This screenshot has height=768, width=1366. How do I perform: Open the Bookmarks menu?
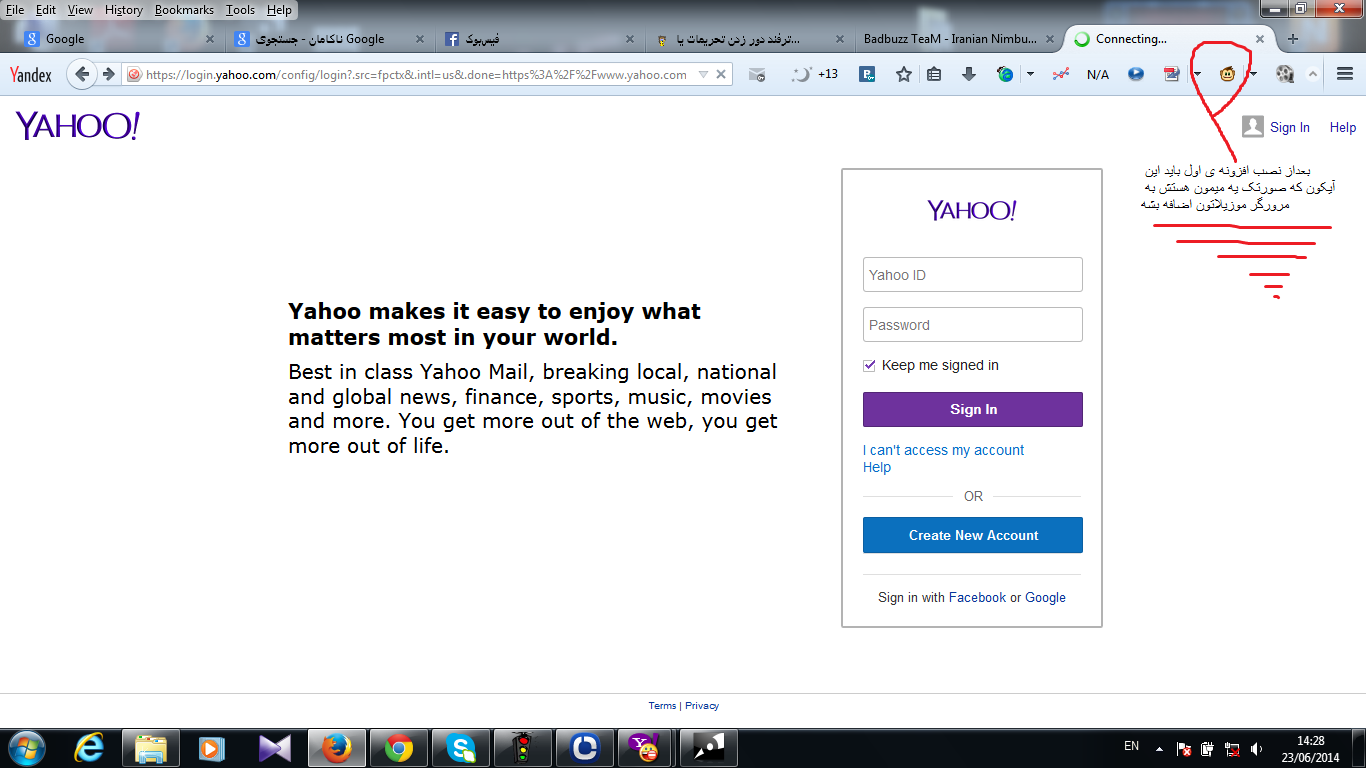[x=184, y=10]
